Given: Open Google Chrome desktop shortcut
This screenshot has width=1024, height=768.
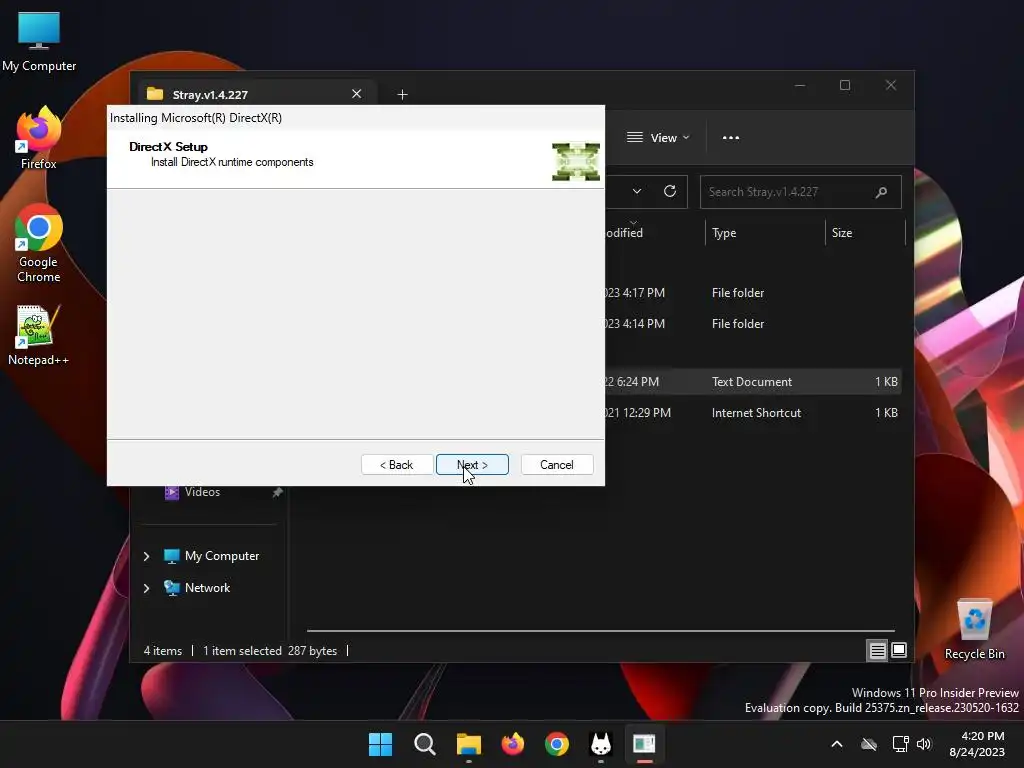Looking at the screenshot, I should click(x=39, y=243).
